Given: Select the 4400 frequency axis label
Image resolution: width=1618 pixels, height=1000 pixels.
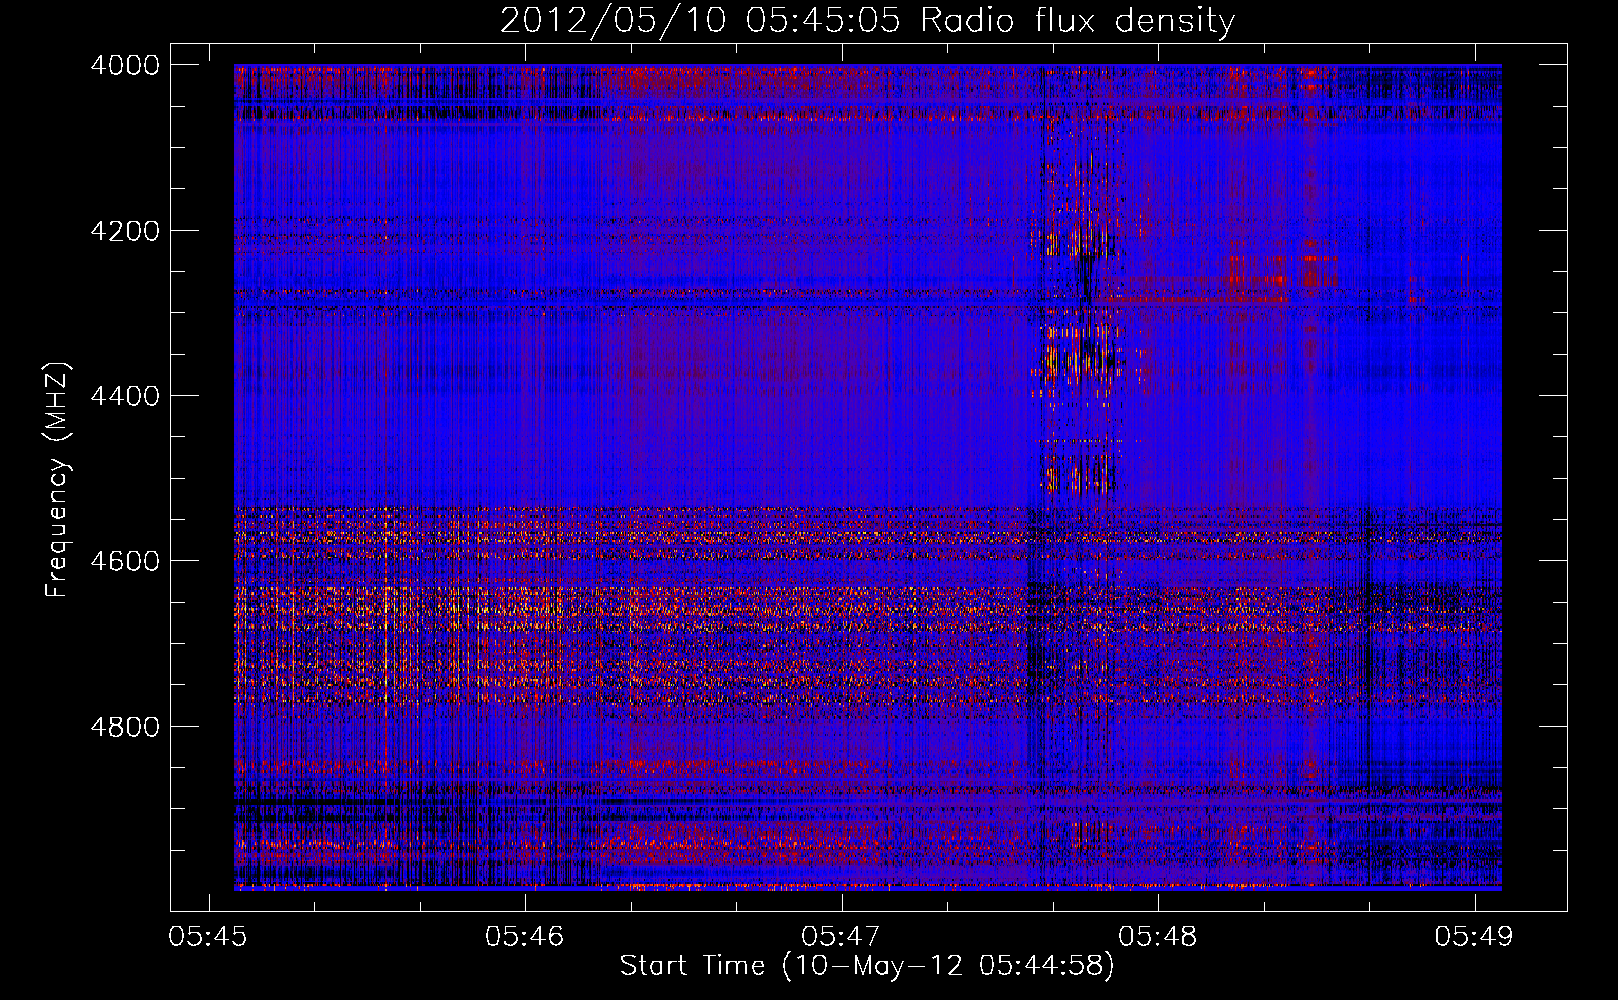Looking at the screenshot, I should click(125, 396).
